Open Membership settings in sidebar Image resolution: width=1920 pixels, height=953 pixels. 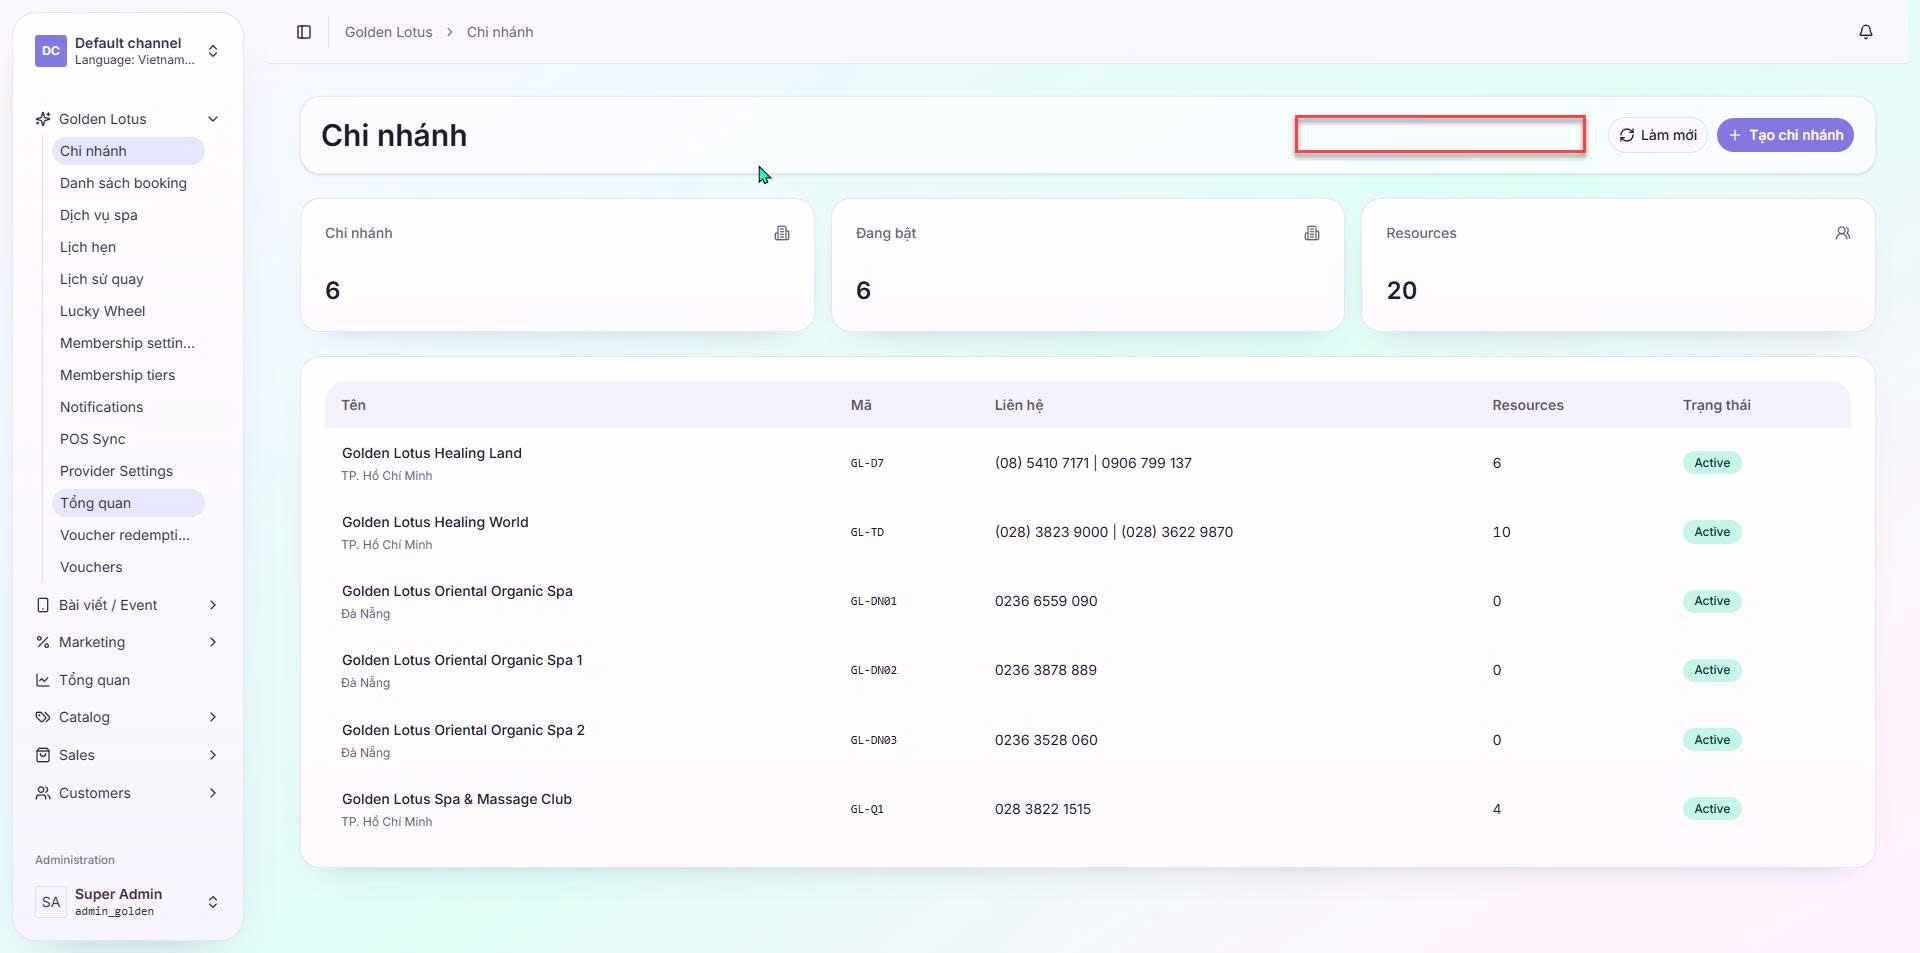point(128,343)
